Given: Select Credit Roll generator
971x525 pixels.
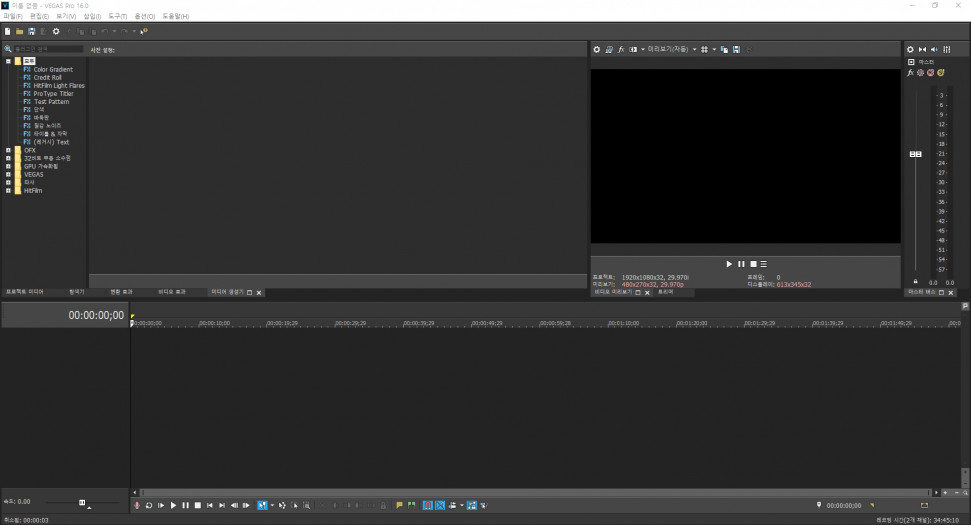Looking at the screenshot, I should click(47, 77).
